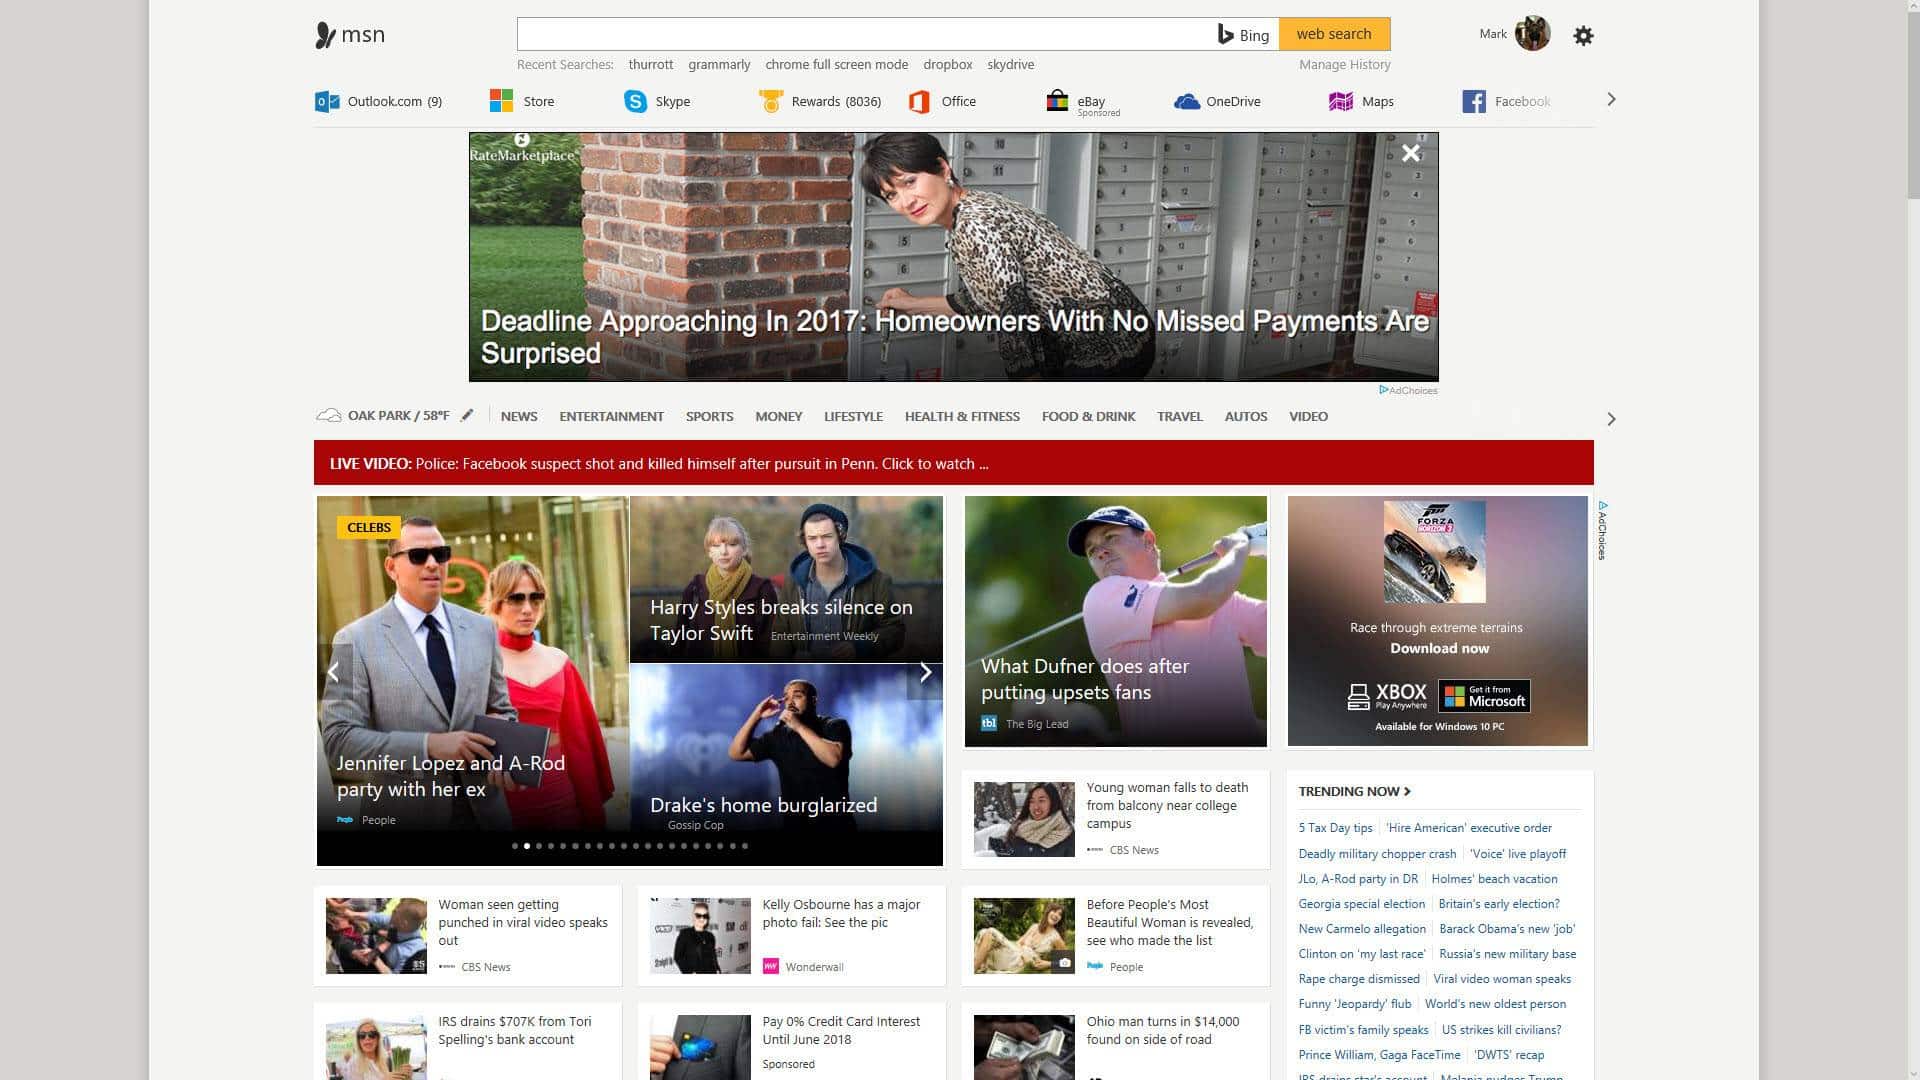Expand more categories in the navigation bar

pos(1611,419)
